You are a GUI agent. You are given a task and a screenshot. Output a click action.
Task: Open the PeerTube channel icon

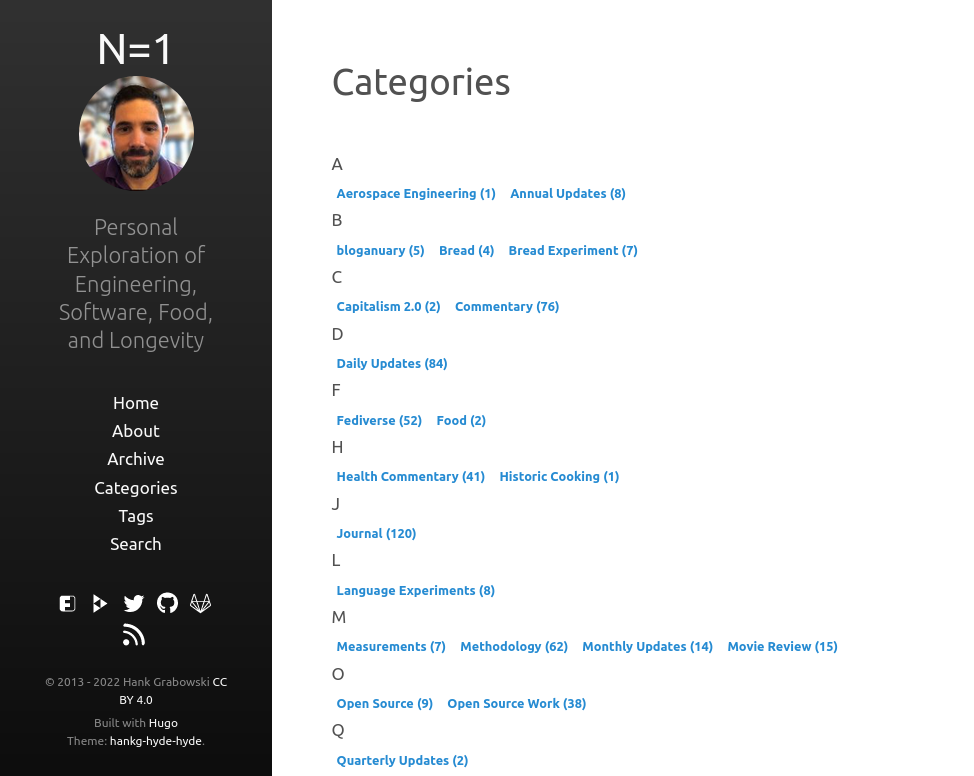click(x=100, y=603)
